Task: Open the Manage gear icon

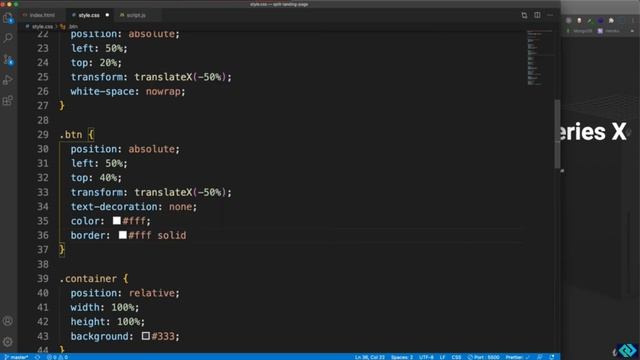Action: pos(8,342)
